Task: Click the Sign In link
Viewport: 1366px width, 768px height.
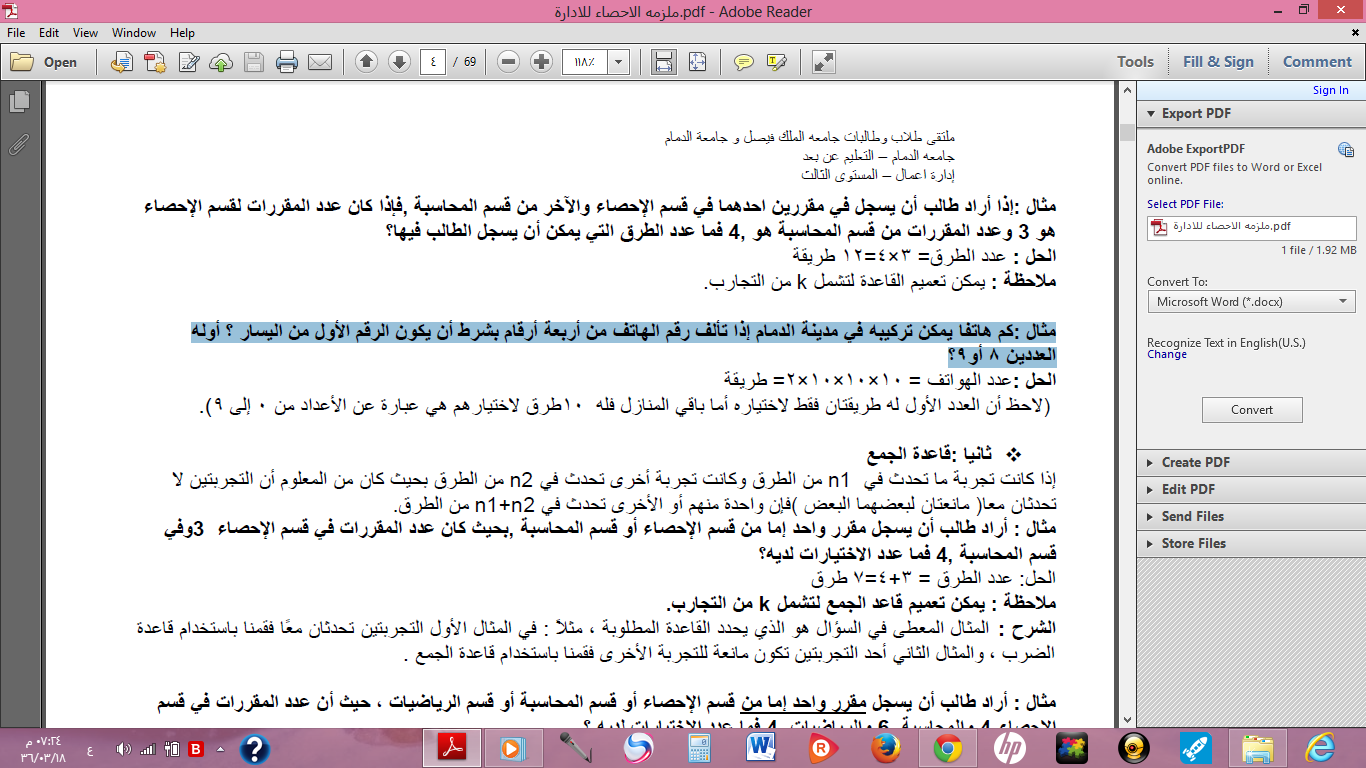Action: tap(1330, 90)
